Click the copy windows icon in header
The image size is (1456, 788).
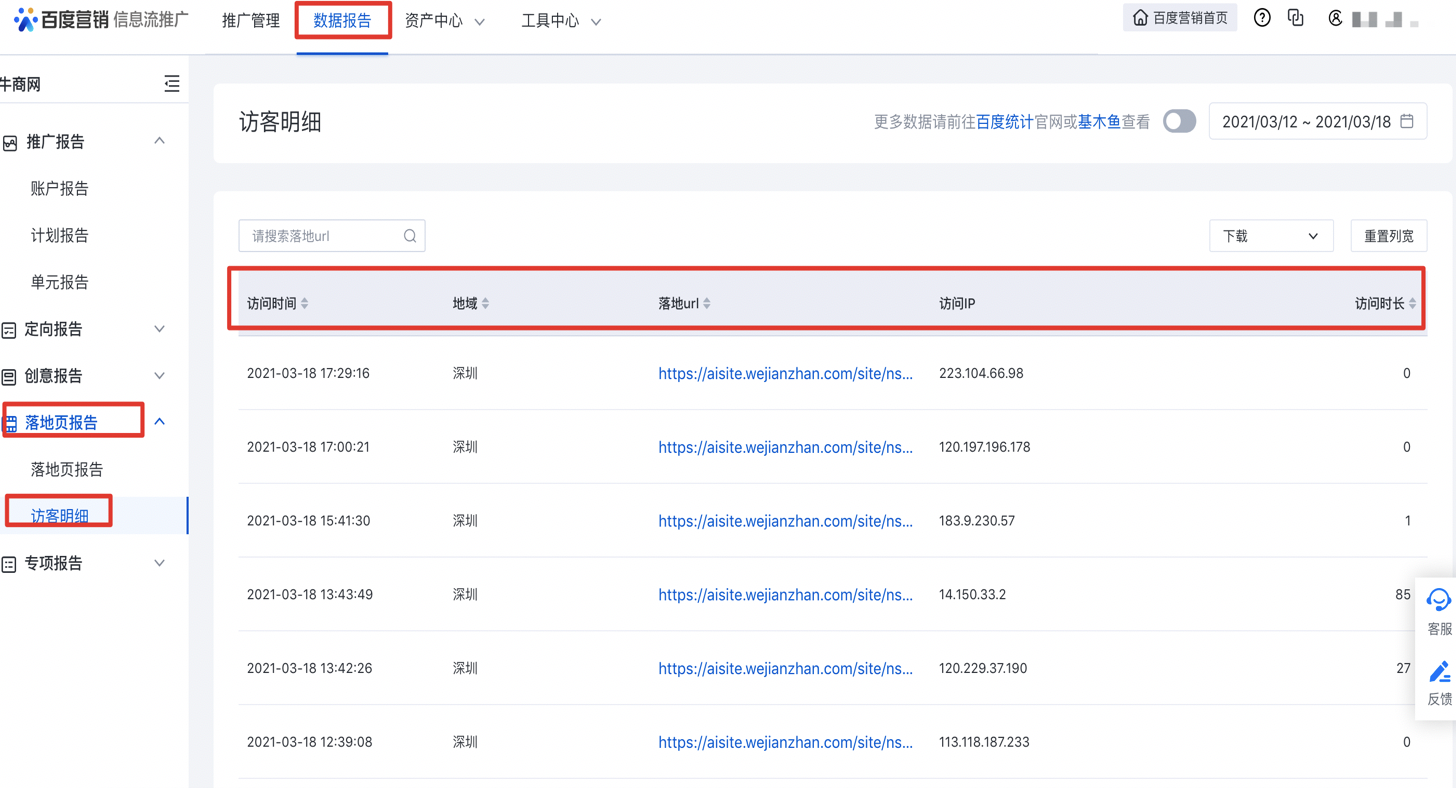[x=1296, y=18]
